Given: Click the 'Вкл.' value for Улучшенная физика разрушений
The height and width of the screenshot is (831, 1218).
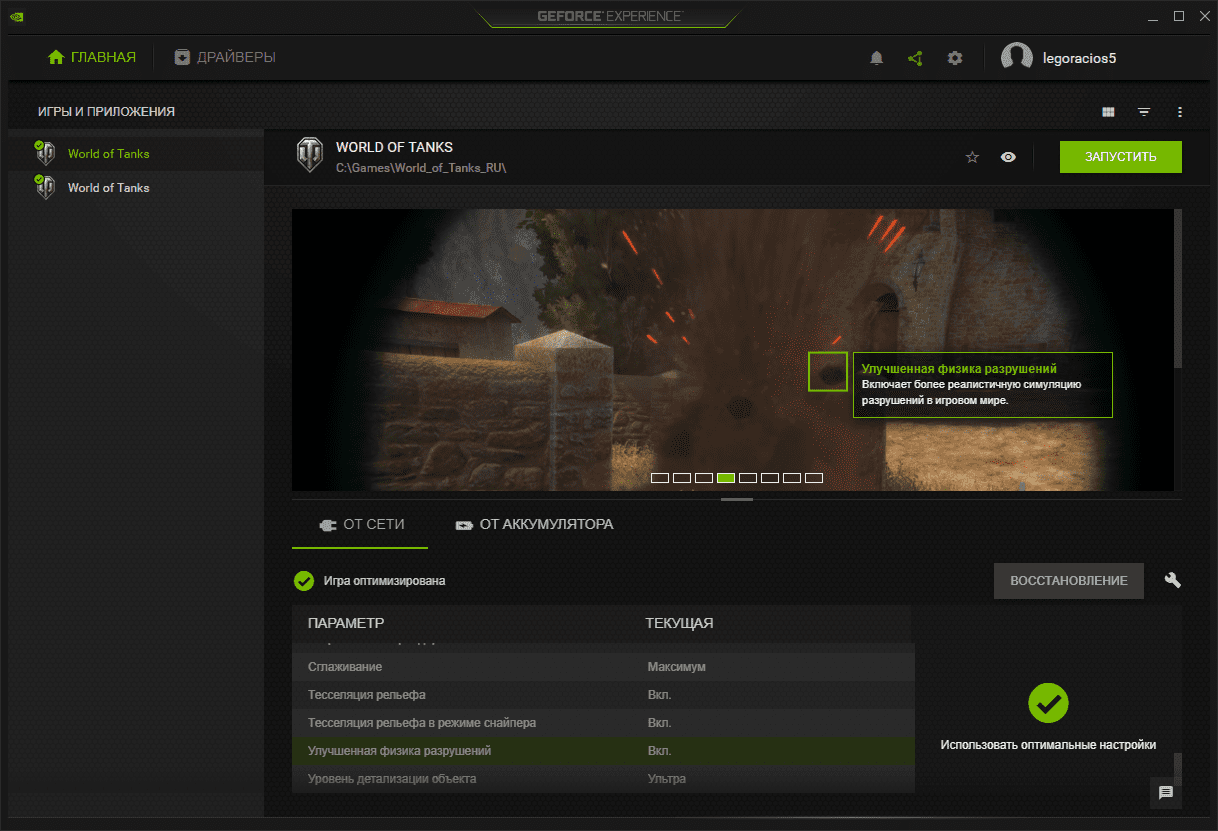Looking at the screenshot, I should point(659,750).
